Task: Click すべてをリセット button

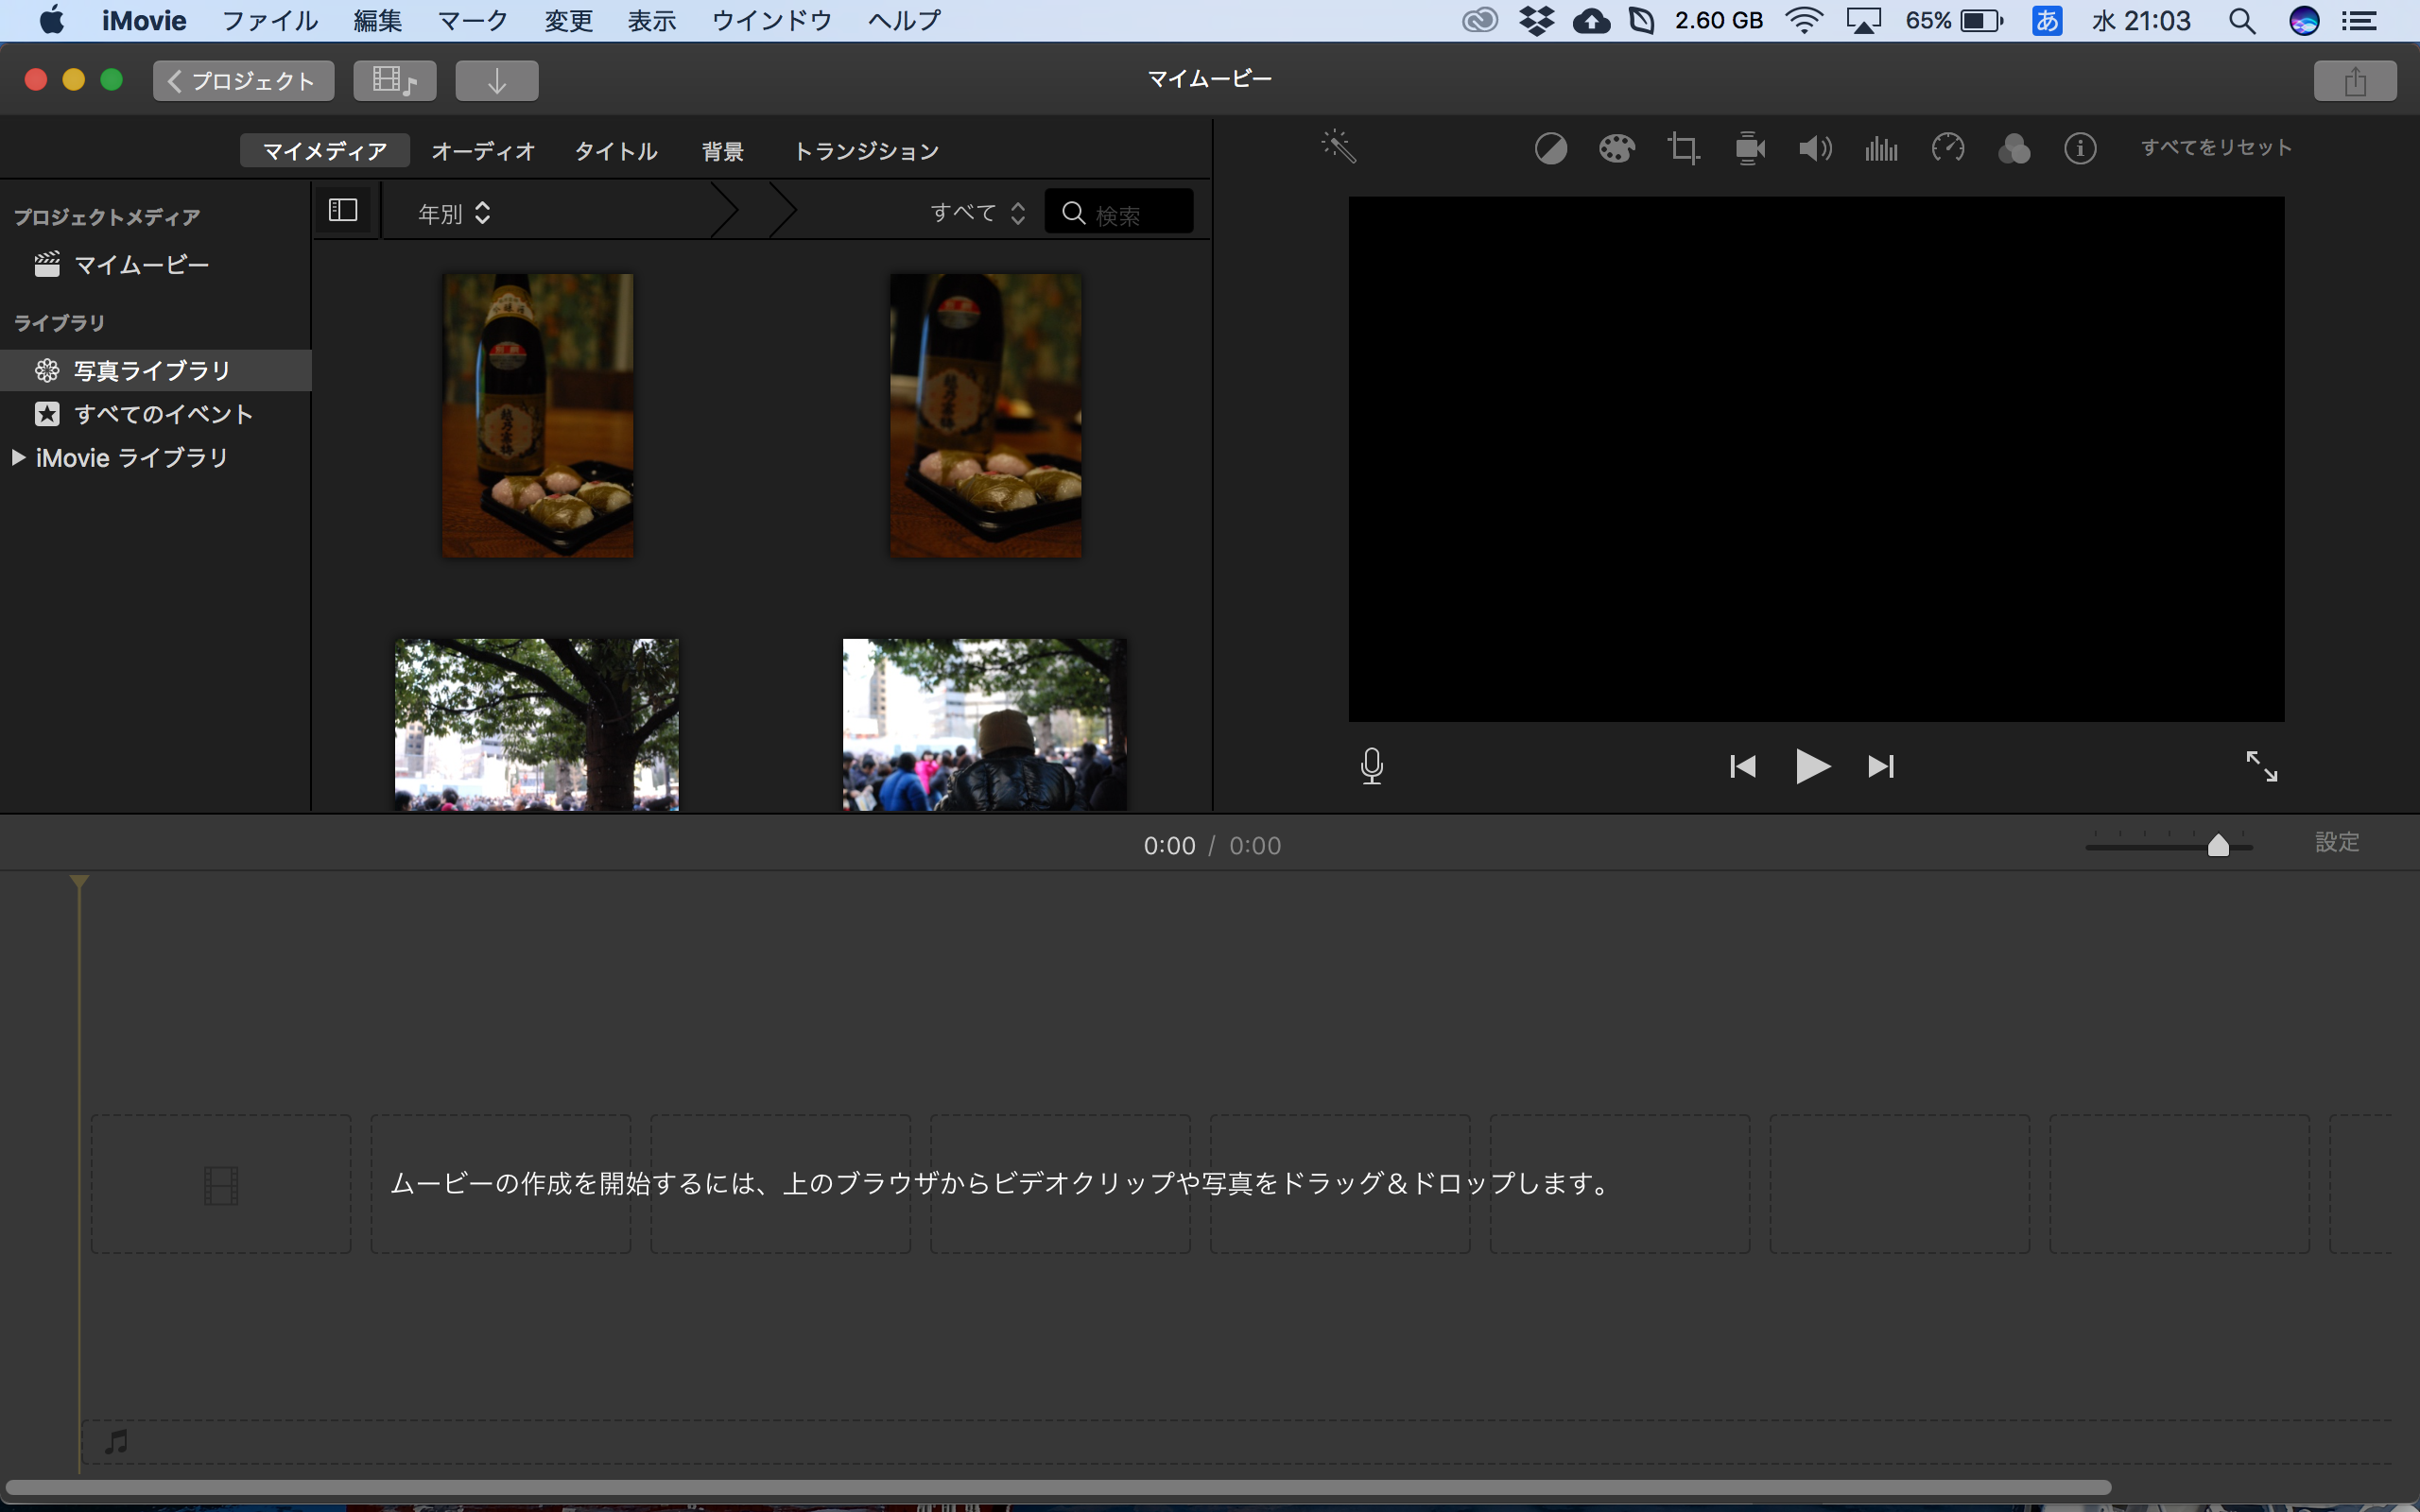Action: [x=2216, y=148]
